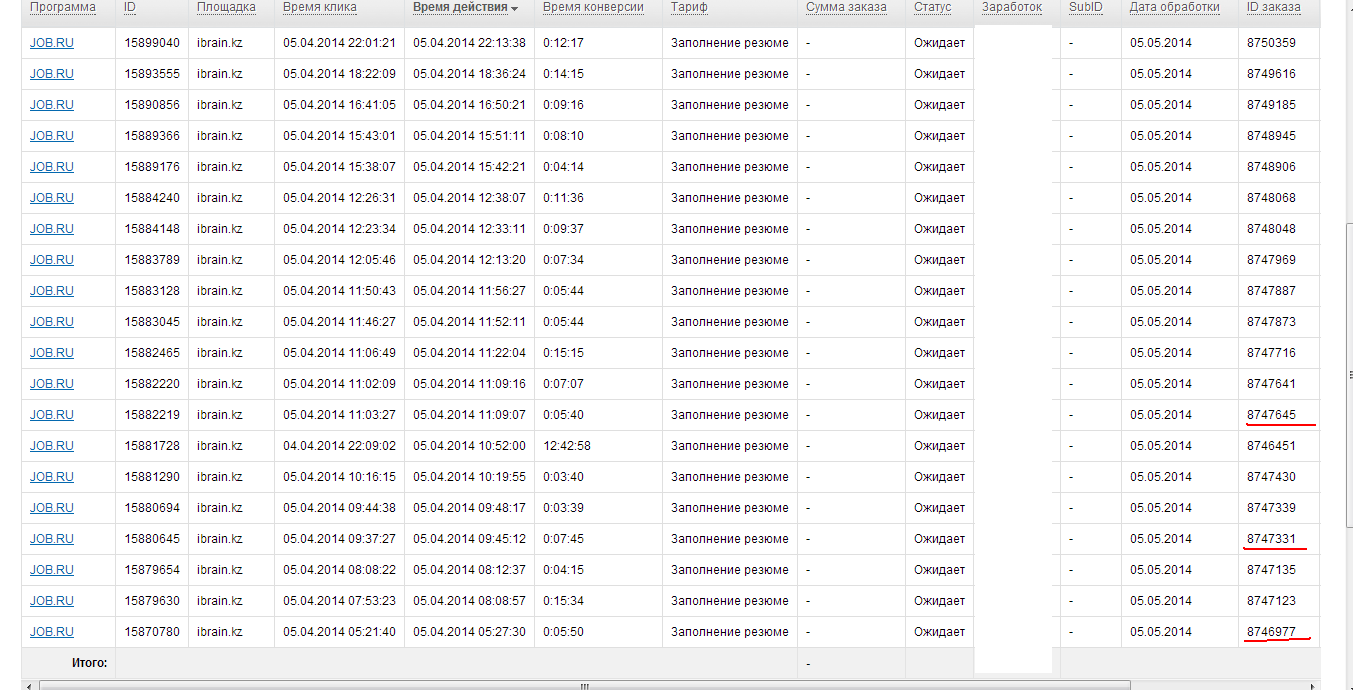Viewport: 1353px width, 690px height.
Task: Select order ID cell 8750359
Action: [x=1271, y=43]
